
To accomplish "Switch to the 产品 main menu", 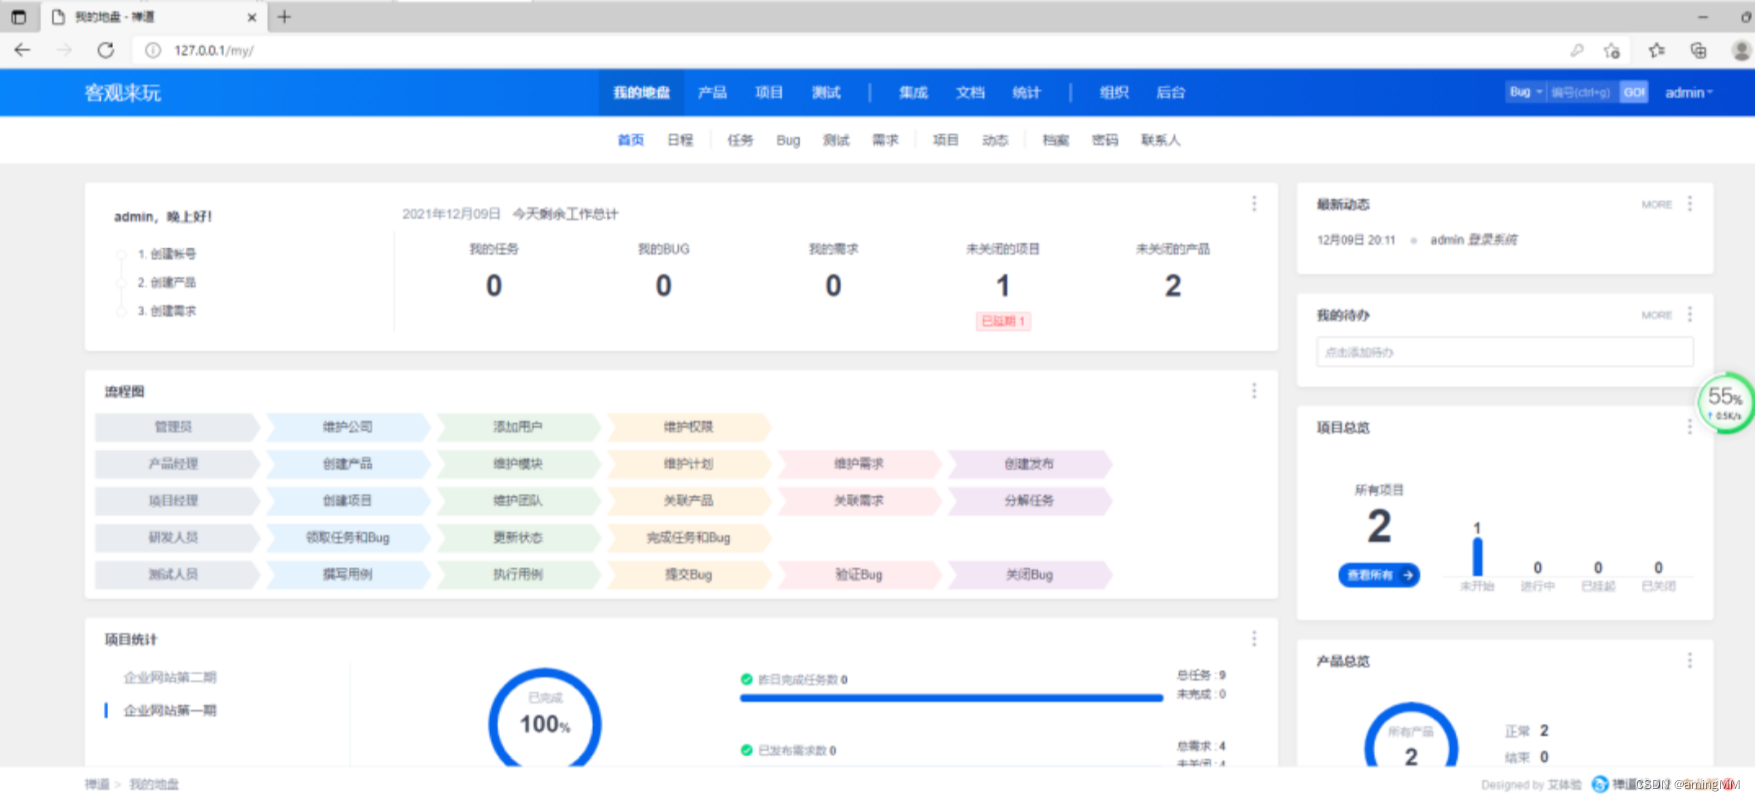I will [x=712, y=93].
